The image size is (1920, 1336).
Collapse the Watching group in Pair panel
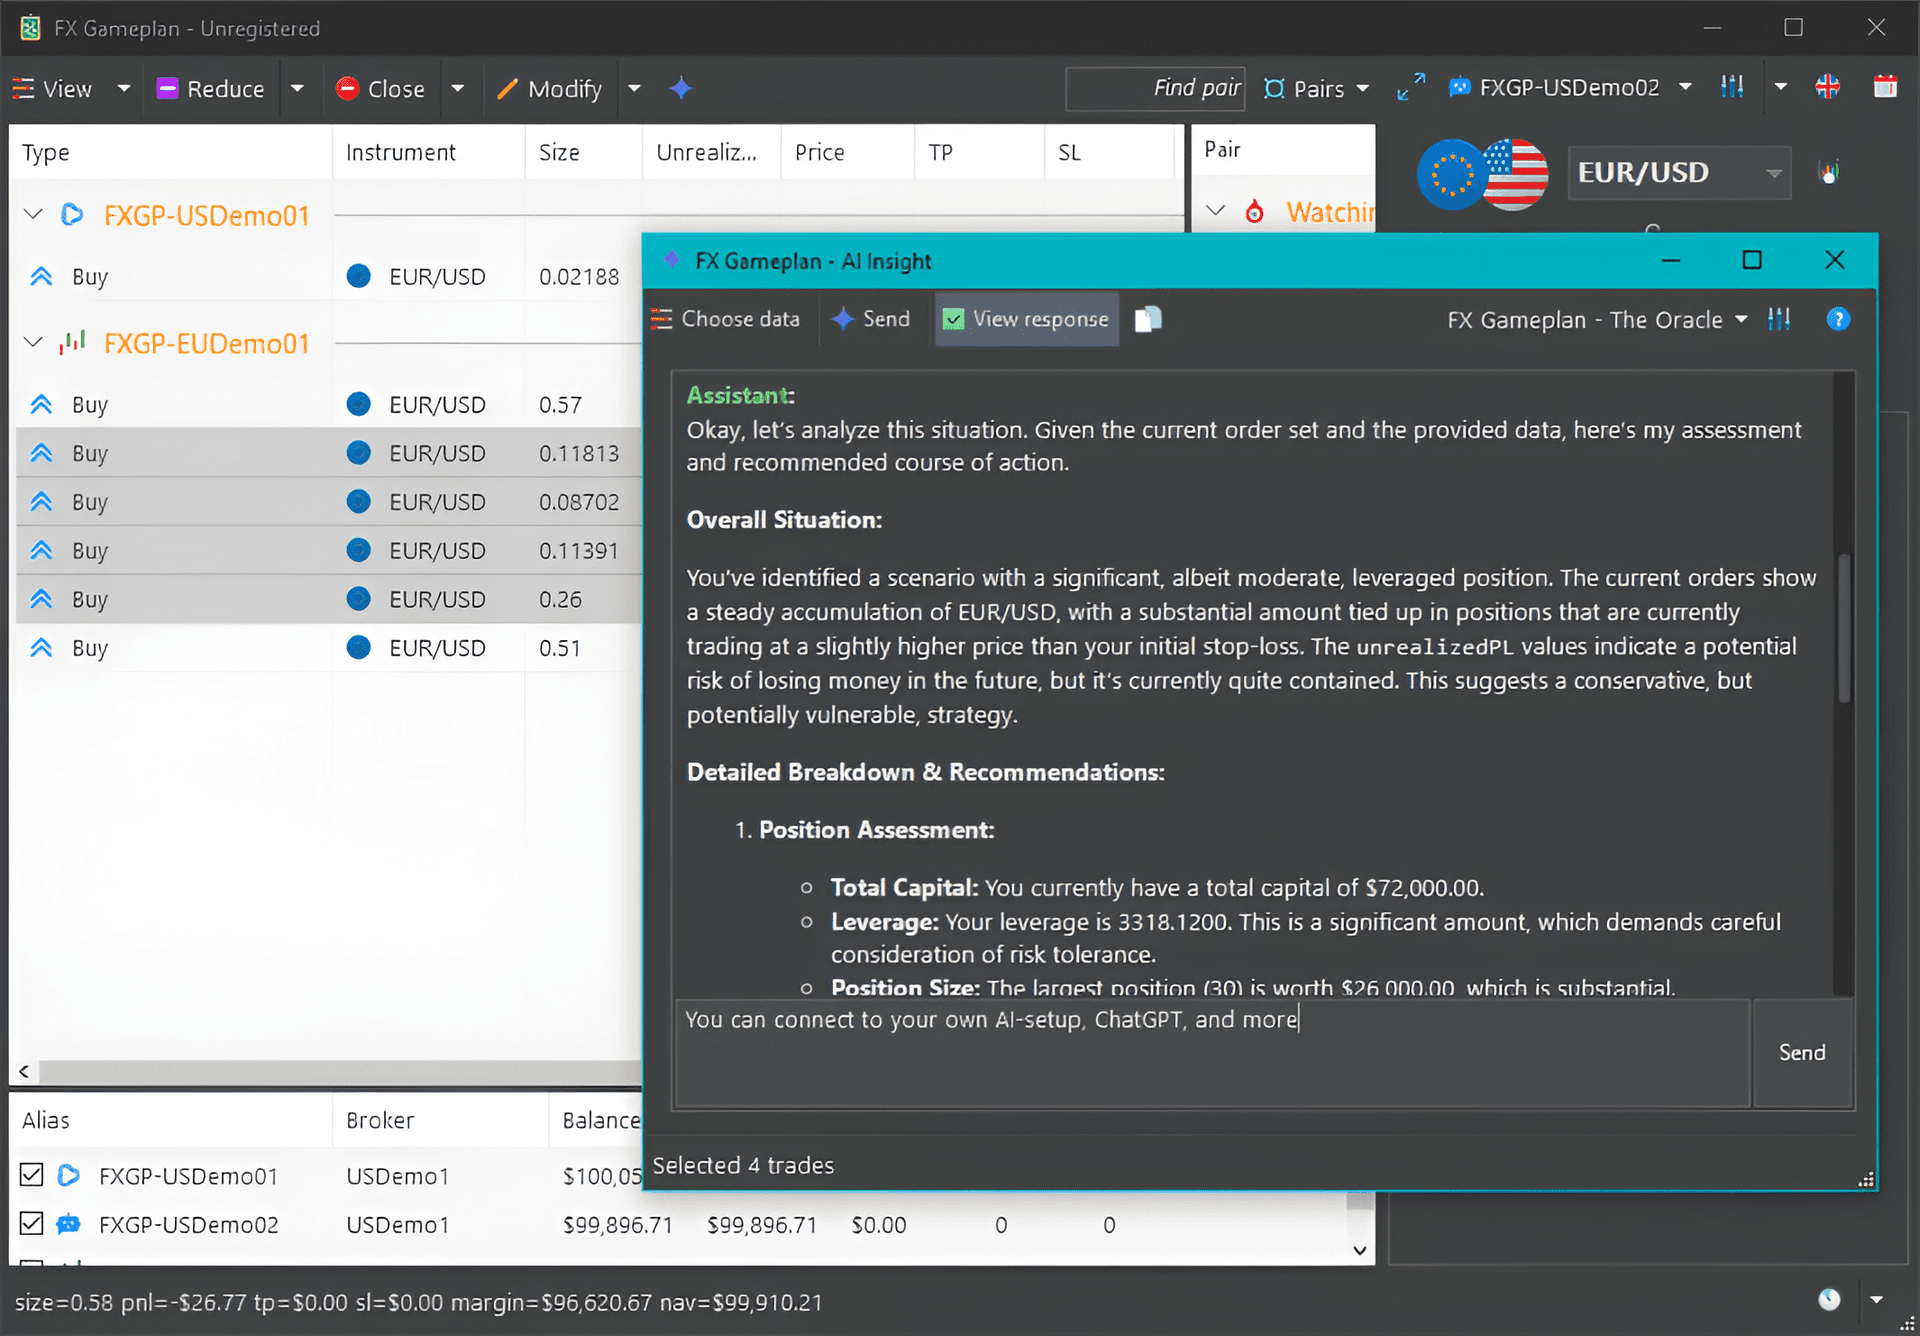(1216, 211)
